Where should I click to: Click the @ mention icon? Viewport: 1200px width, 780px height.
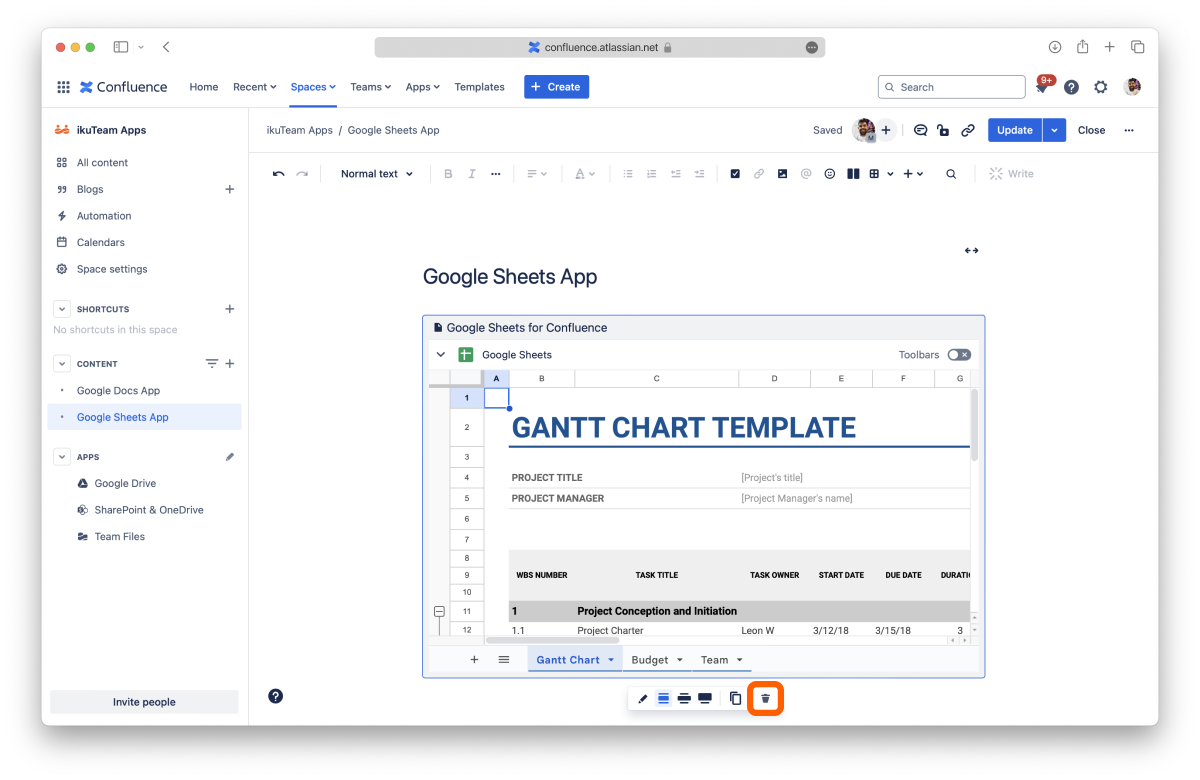(806, 174)
